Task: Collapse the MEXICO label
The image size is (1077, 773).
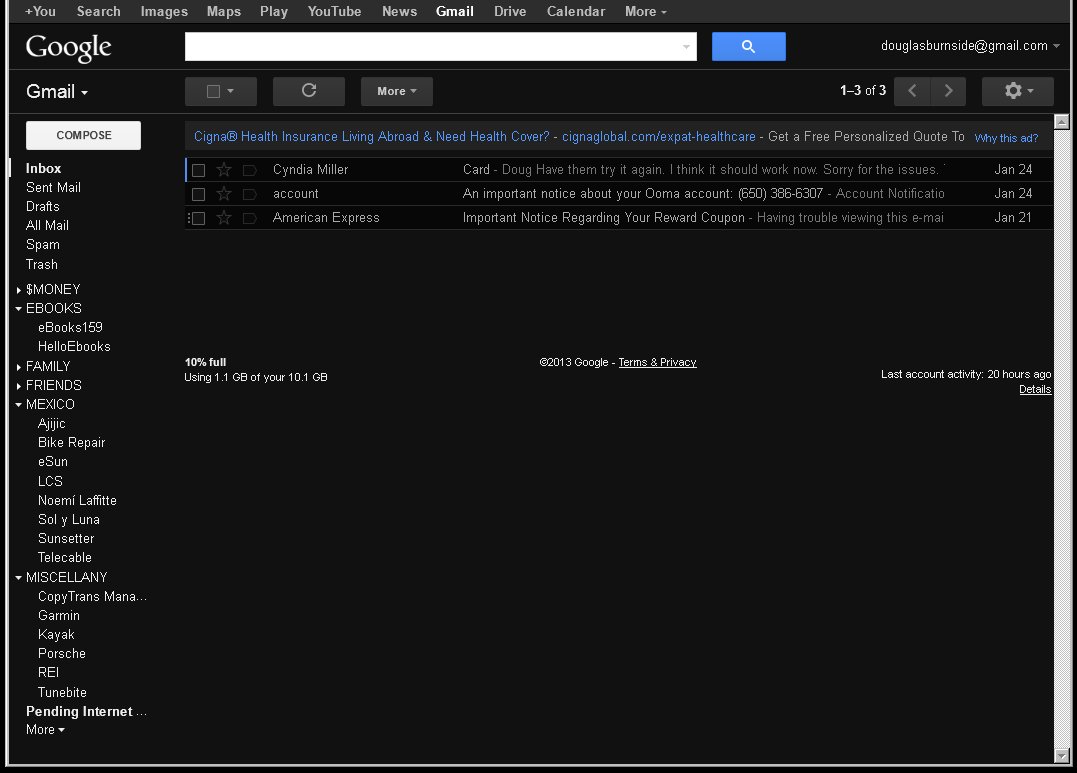Action: 19,405
